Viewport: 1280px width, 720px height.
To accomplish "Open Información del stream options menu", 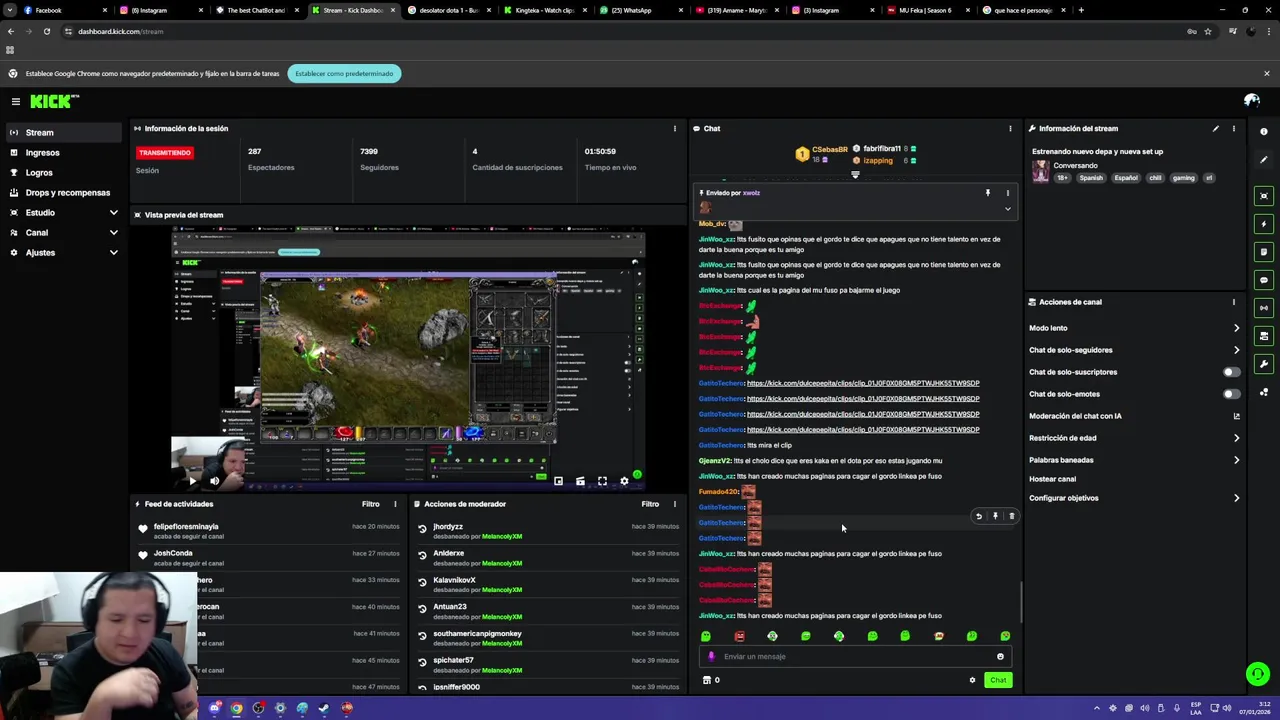I will coord(1234,129).
